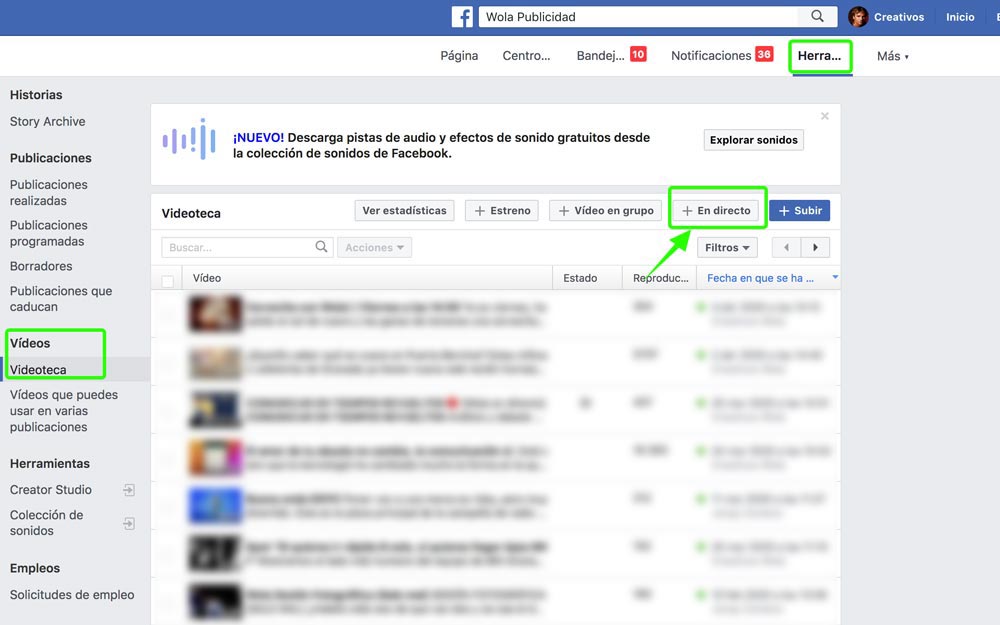Go to next page arrow

tap(816, 248)
